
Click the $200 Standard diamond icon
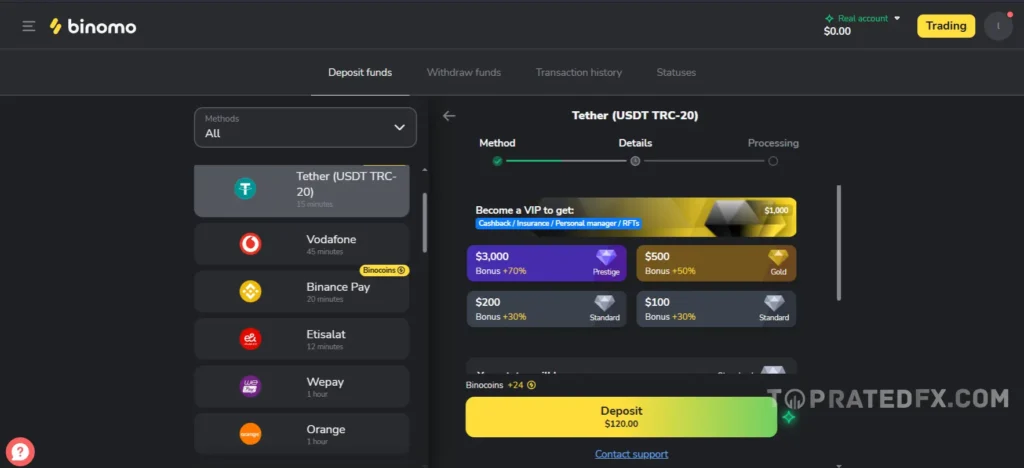coord(604,303)
